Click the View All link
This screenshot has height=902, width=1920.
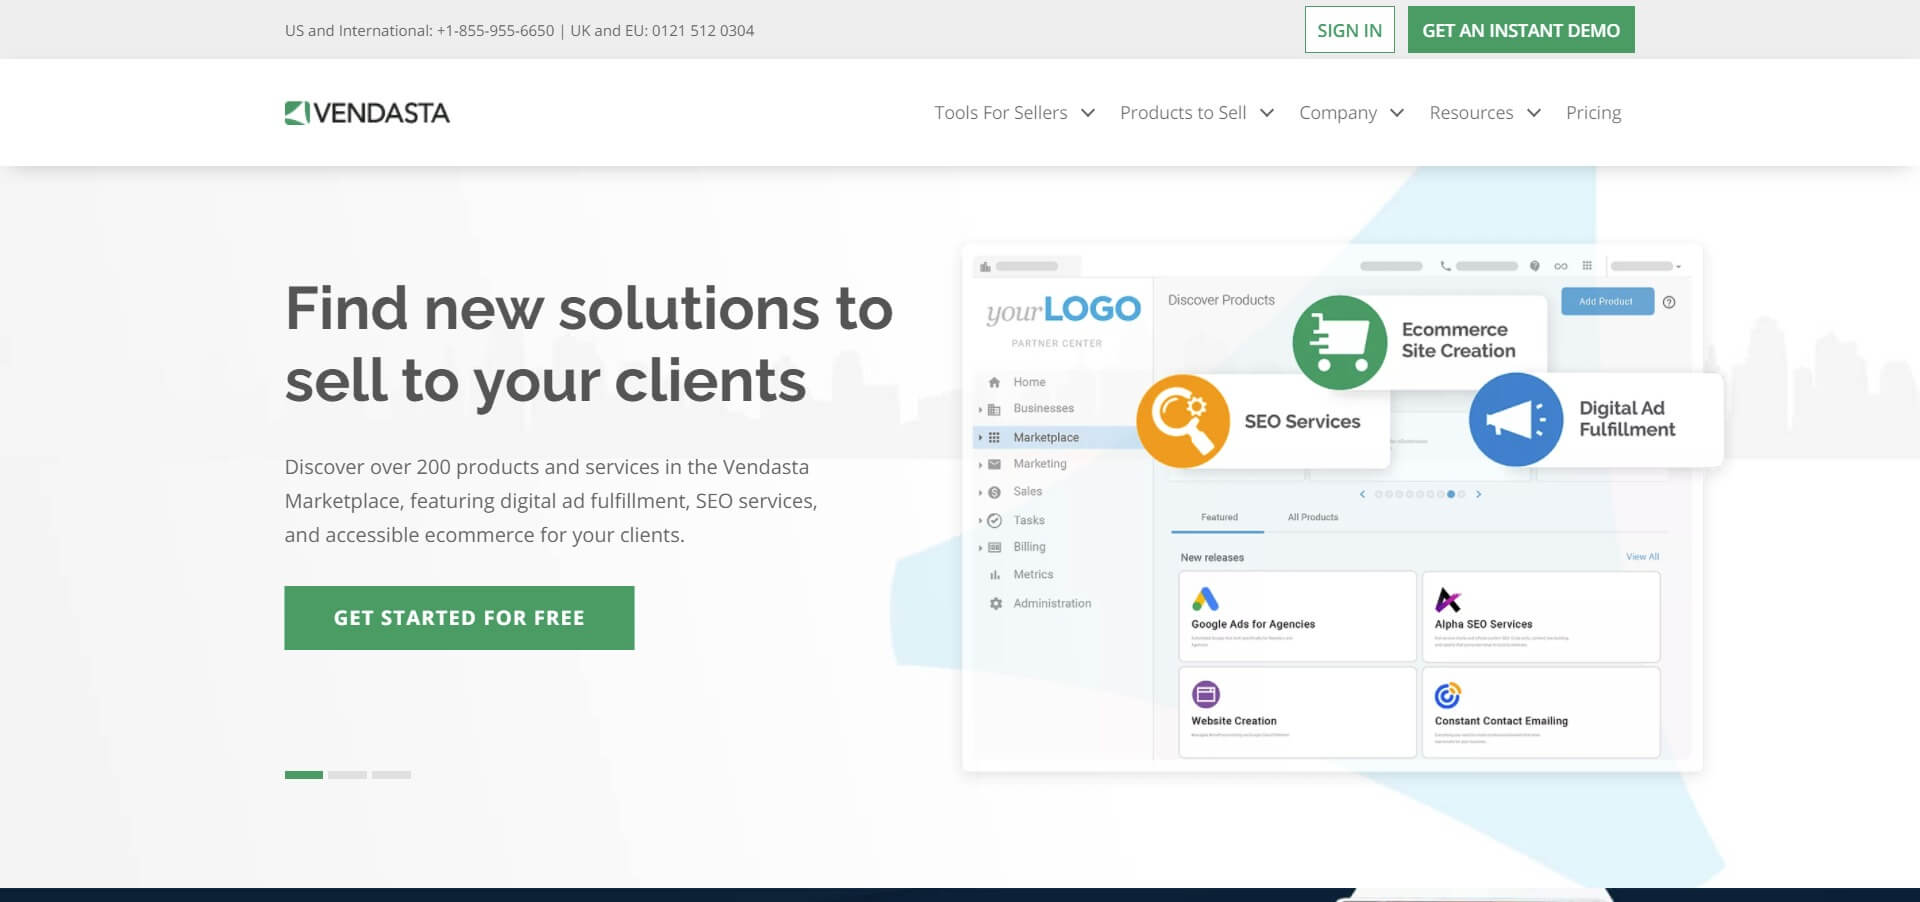click(1642, 557)
